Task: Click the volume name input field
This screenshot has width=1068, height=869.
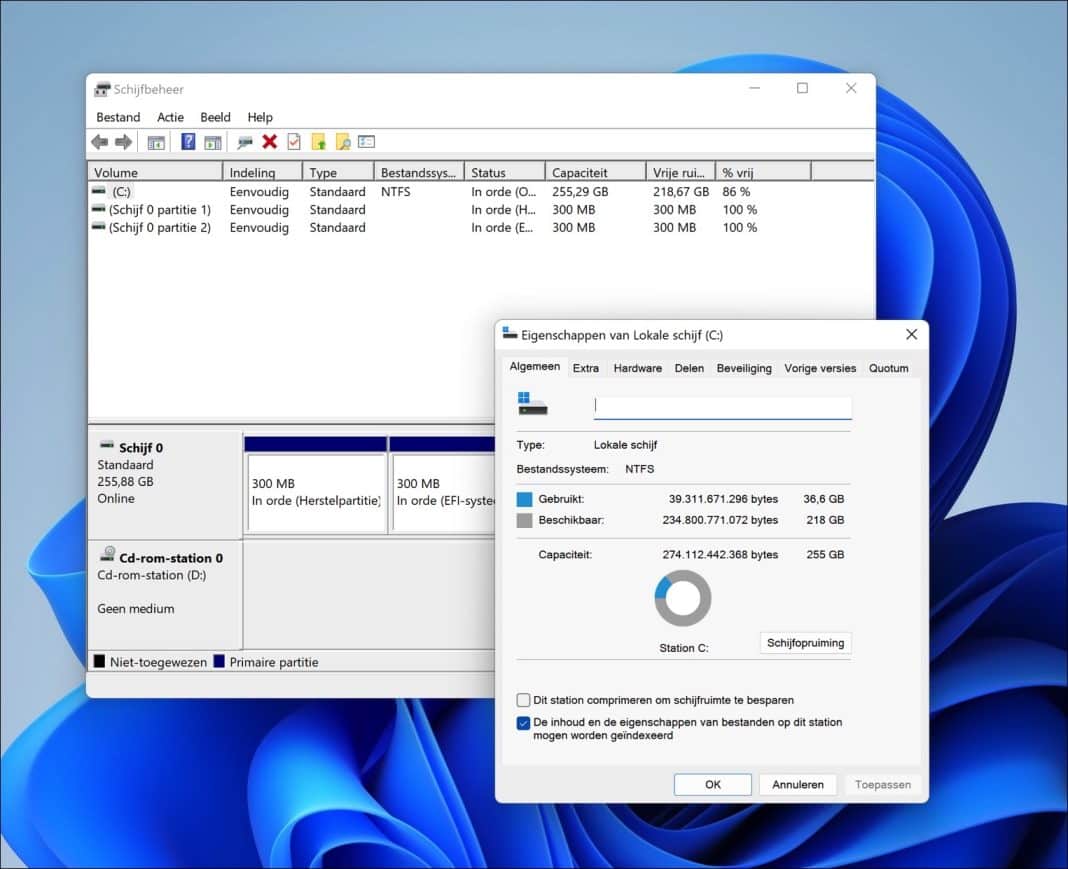Action: (722, 405)
